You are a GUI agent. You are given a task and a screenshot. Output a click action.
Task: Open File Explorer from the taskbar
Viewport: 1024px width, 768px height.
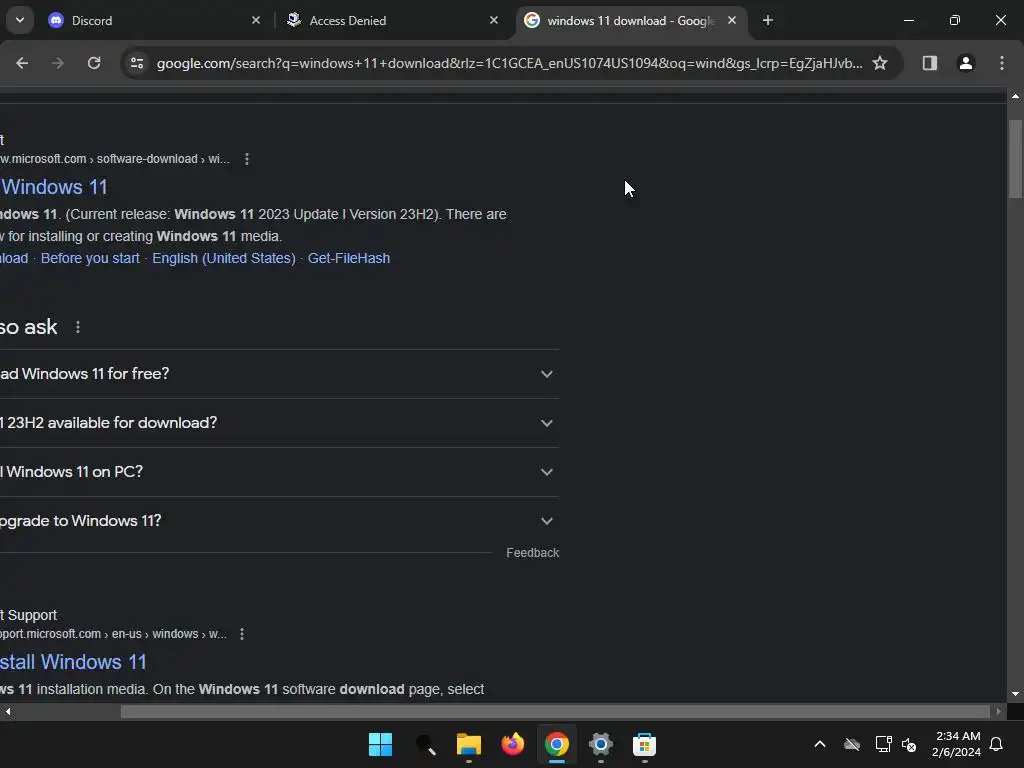[x=469, y=744]
